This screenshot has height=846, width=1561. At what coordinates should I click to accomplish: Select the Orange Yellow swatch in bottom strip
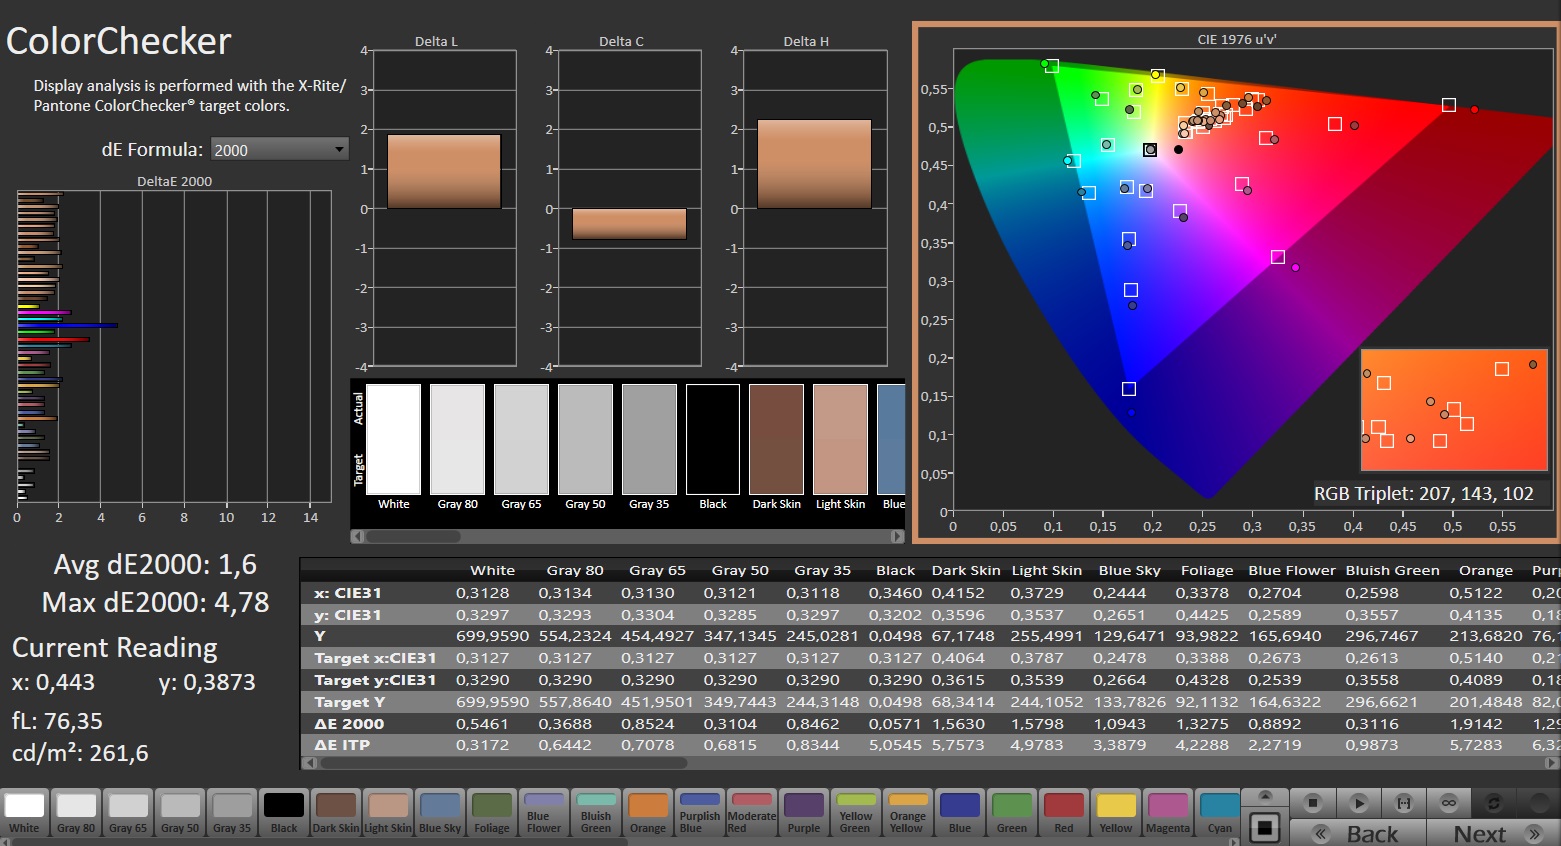[908, 813]
